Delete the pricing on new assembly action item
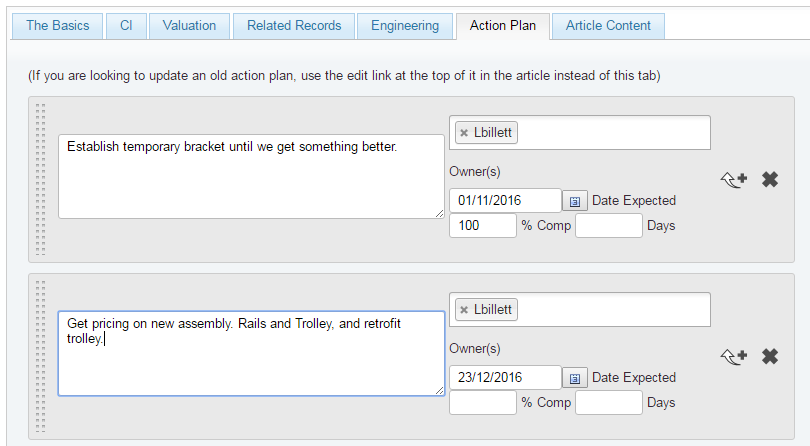 click(770, 356)
